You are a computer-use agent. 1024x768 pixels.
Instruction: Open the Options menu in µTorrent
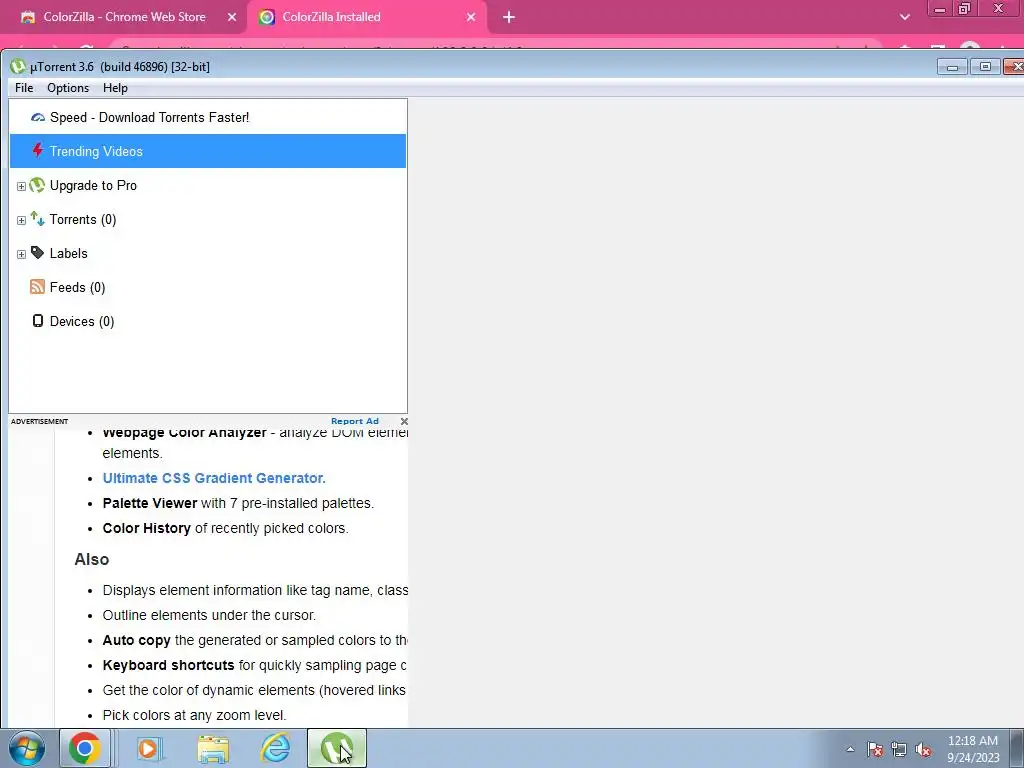(x=68, y=88)
